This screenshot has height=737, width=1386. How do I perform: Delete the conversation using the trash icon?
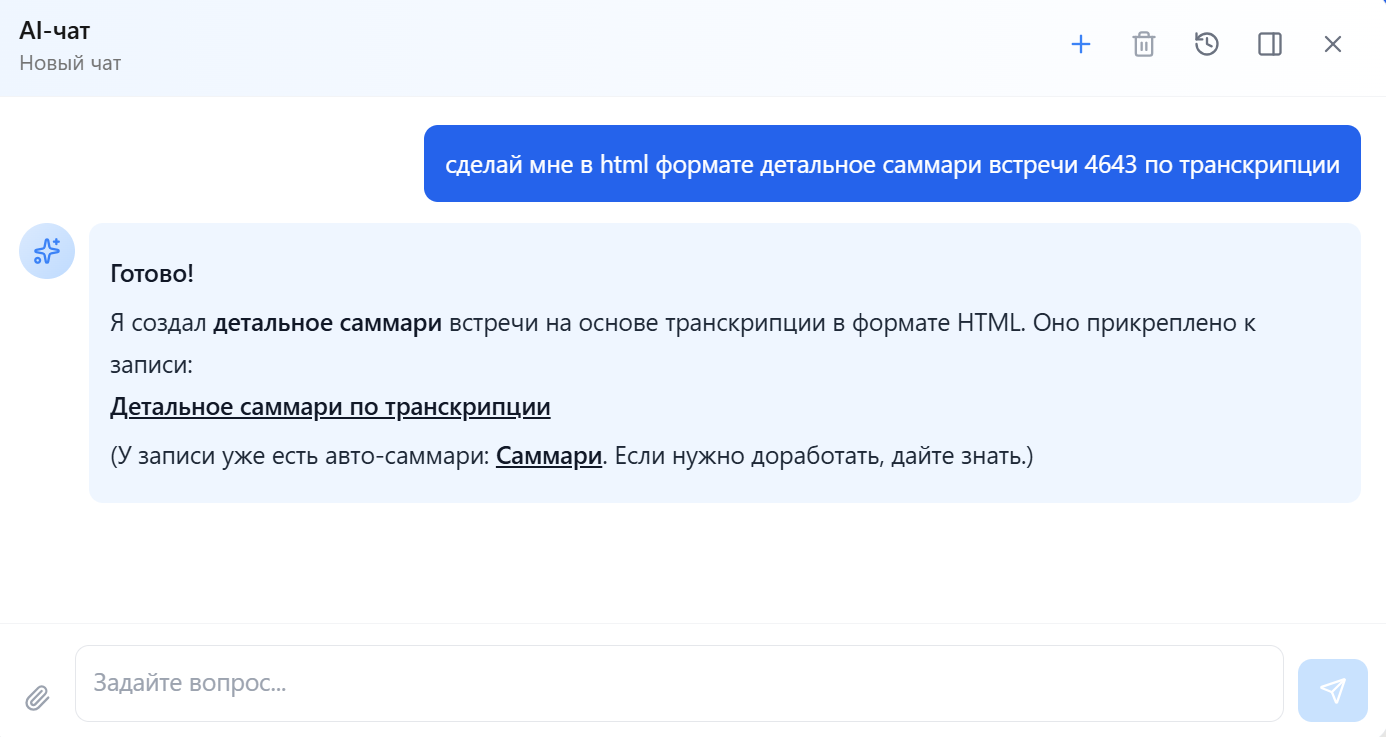(1143, 44)
